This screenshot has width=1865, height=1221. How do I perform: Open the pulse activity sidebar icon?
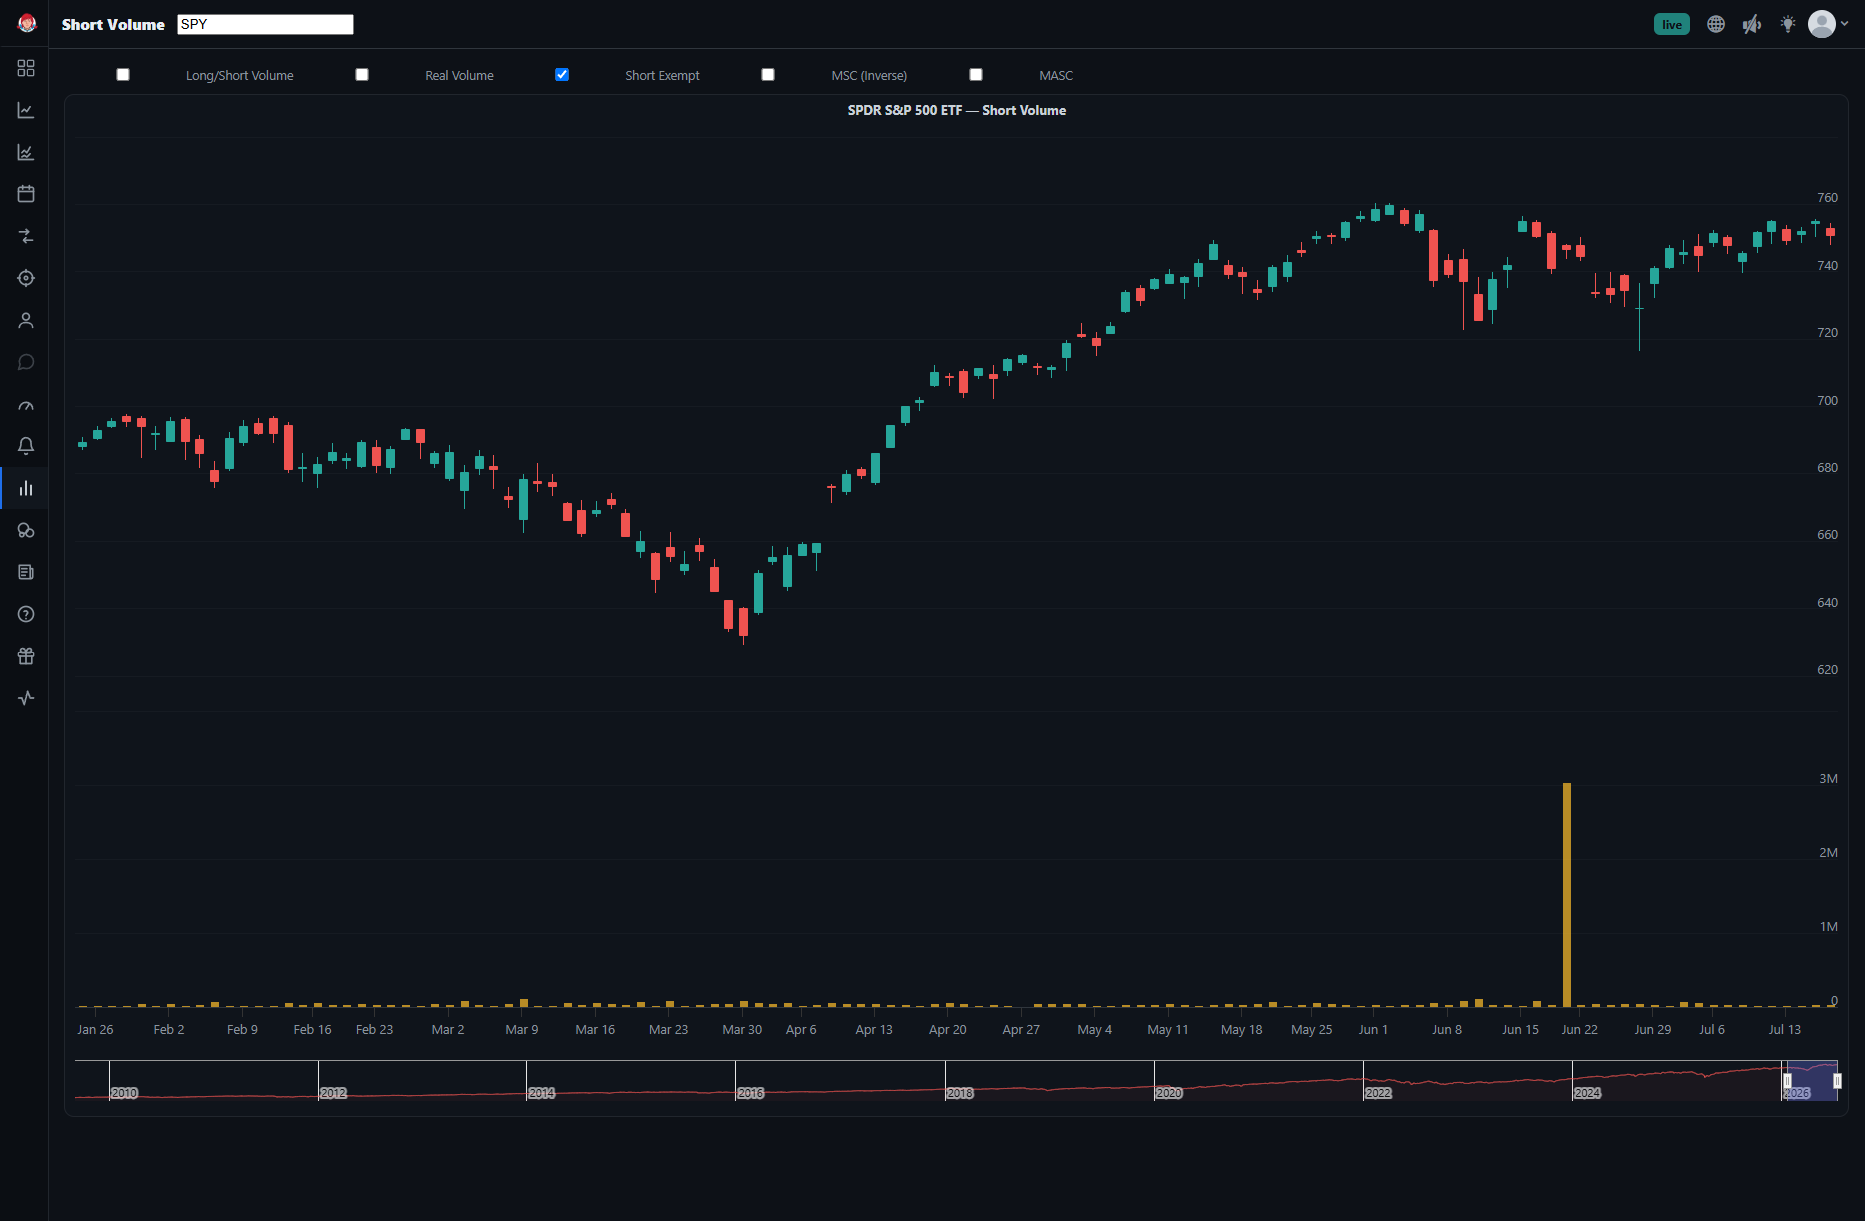click(26, 698)
